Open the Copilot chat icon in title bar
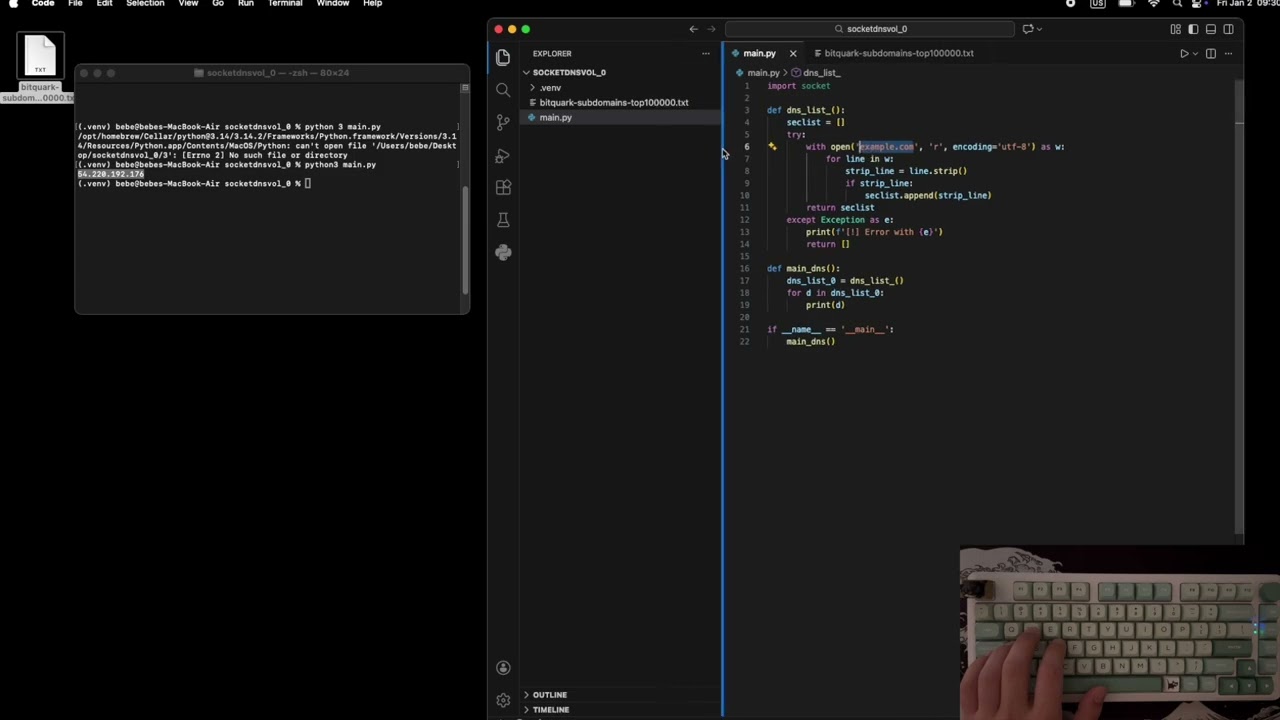This screenshot has width=1280, height=720. click(1027, 29)
